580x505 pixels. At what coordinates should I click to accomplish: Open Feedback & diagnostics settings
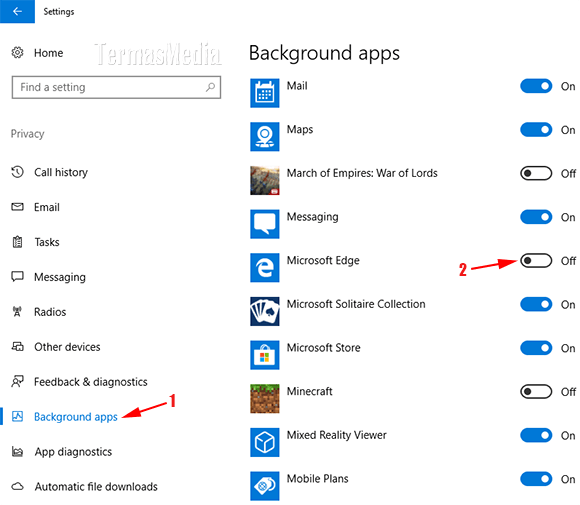pos(91,382)
